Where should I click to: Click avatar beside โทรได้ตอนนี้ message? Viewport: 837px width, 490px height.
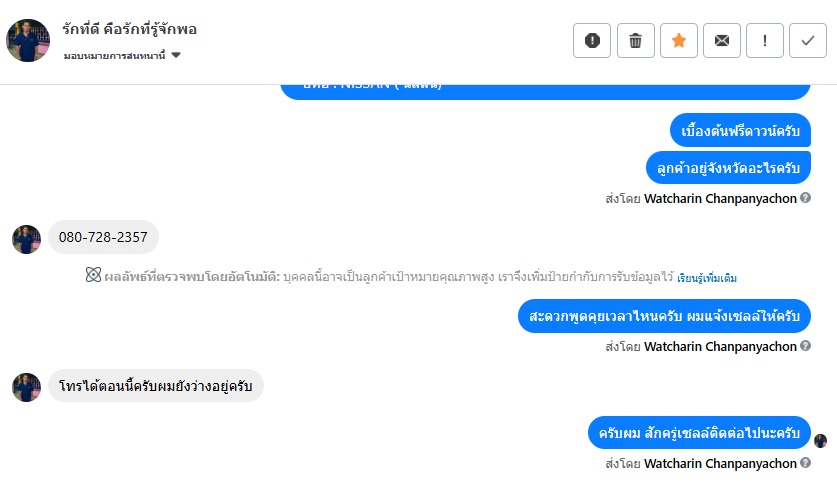coord(26,387)
